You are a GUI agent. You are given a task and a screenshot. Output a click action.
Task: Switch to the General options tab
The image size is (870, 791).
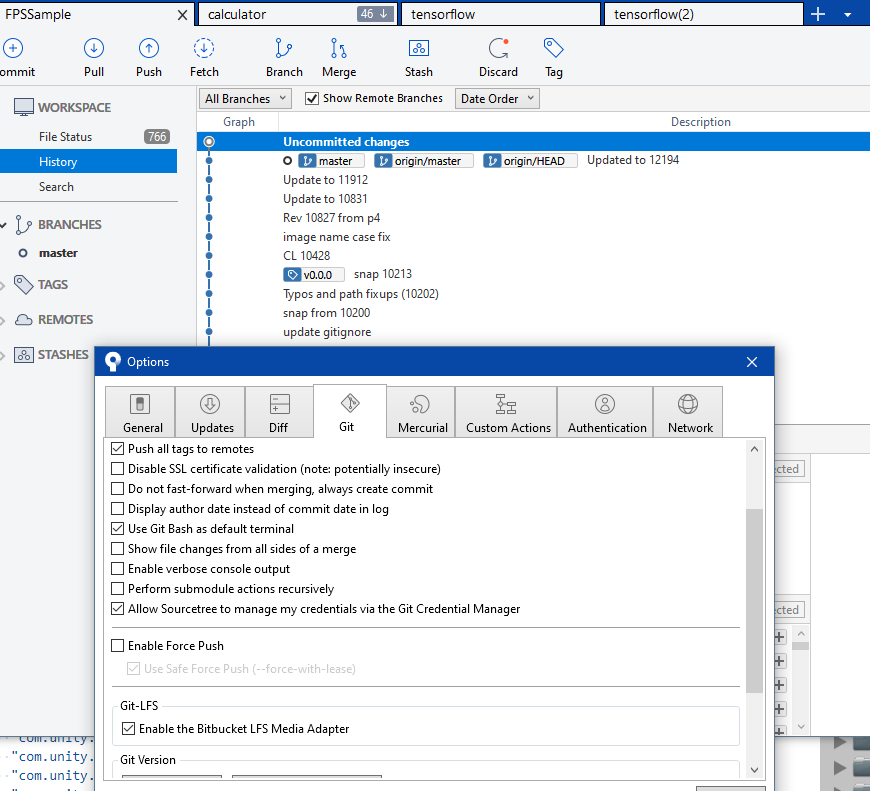click(x=140, y=412)
